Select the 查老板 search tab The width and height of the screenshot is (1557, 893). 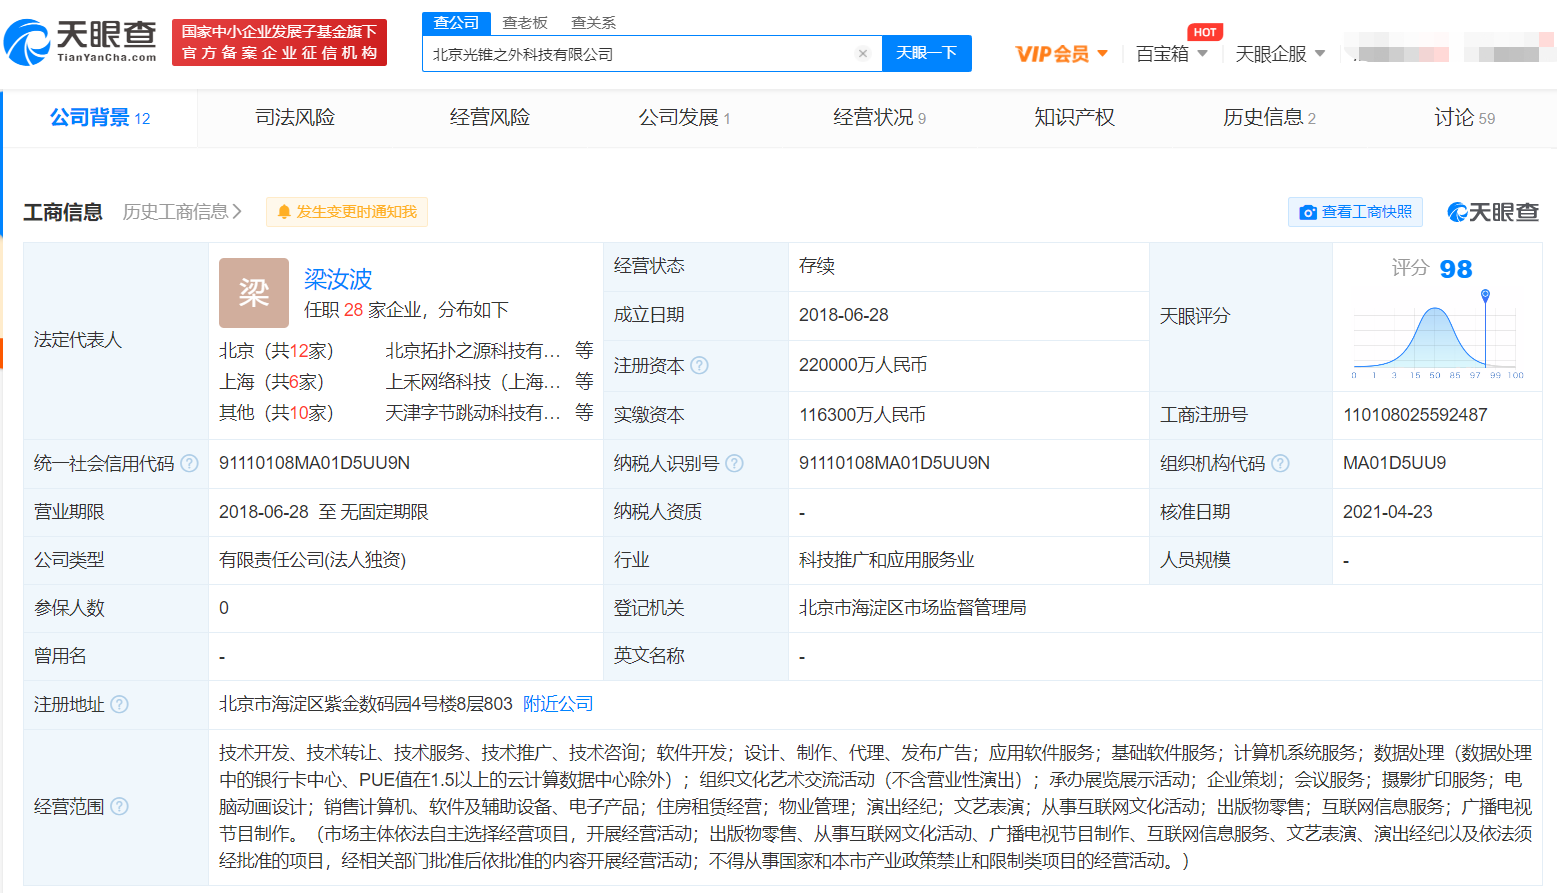(525, 23)
